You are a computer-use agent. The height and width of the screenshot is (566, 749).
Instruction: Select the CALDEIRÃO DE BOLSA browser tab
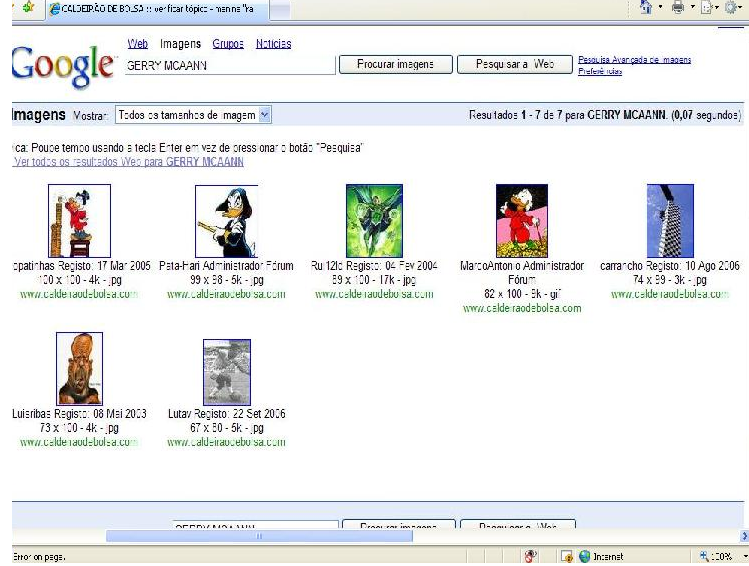point(158,9)
